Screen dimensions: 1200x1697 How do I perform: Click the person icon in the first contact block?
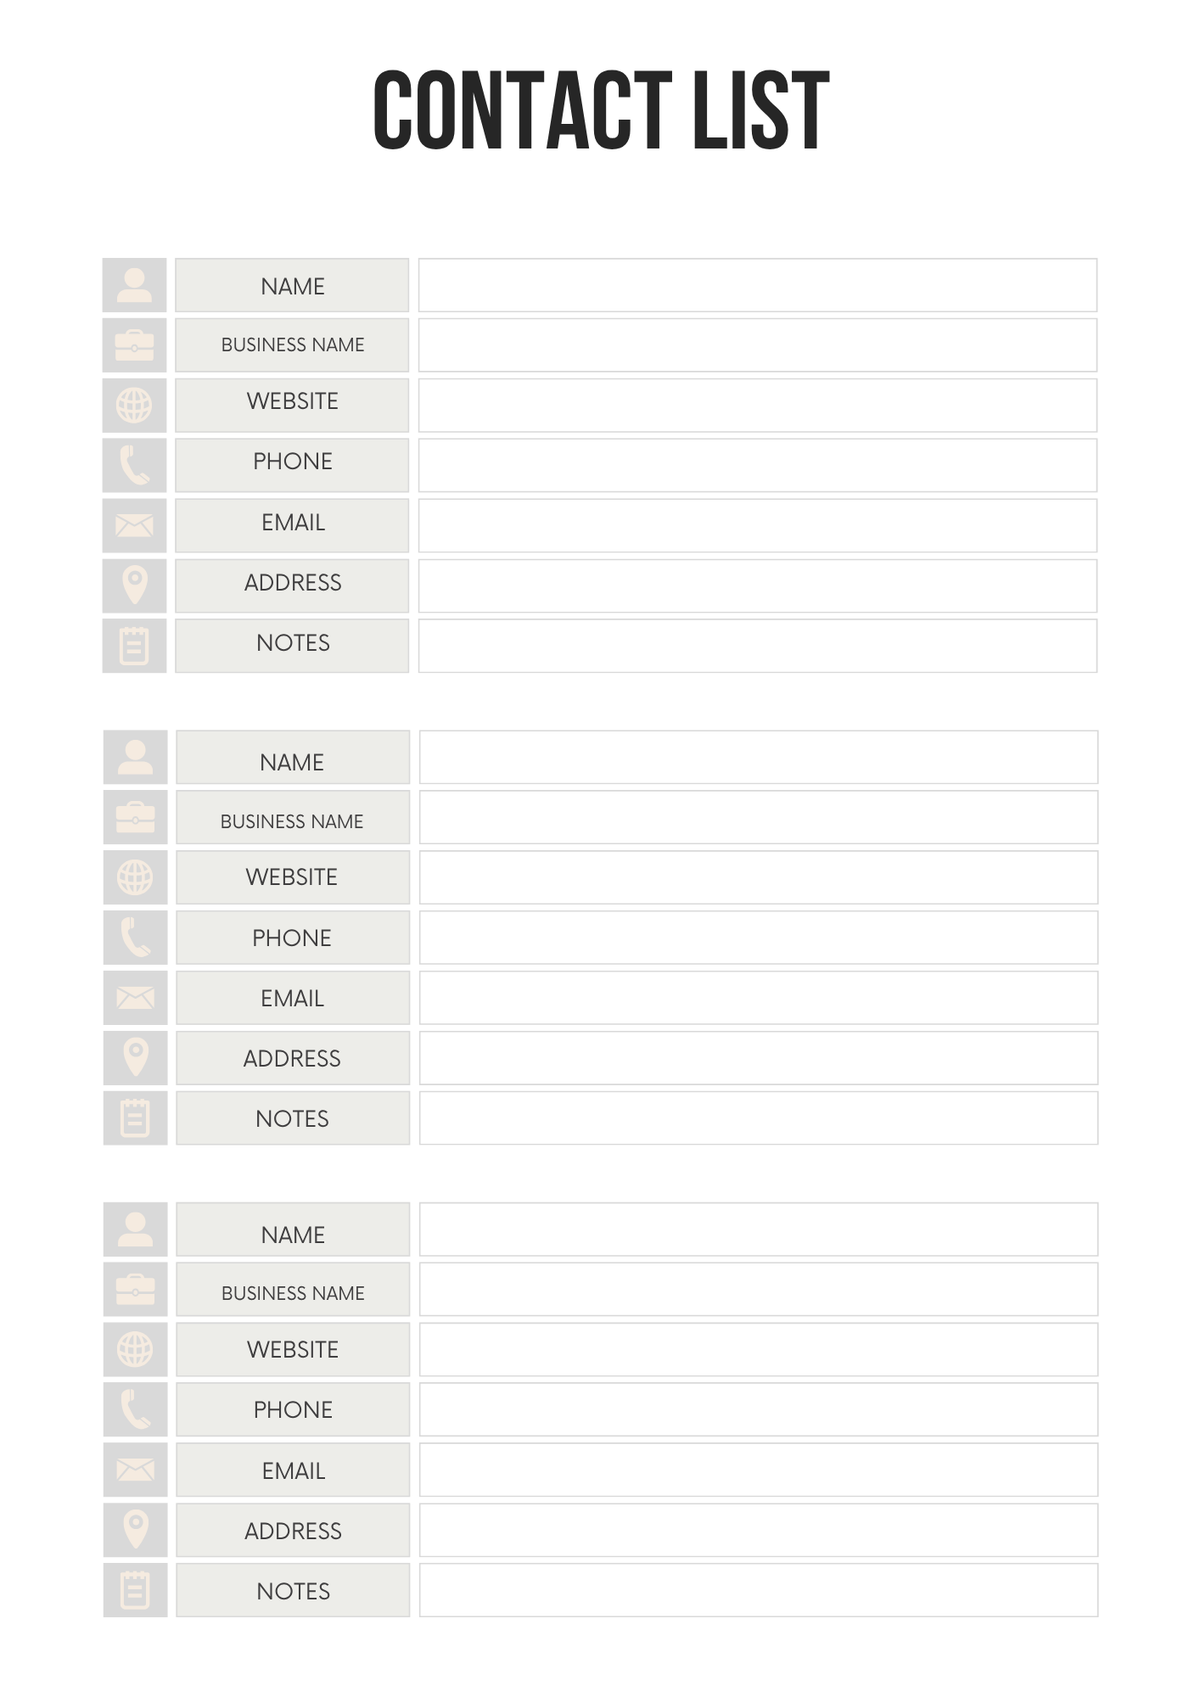pyautogui.click(x=134, y=285)
